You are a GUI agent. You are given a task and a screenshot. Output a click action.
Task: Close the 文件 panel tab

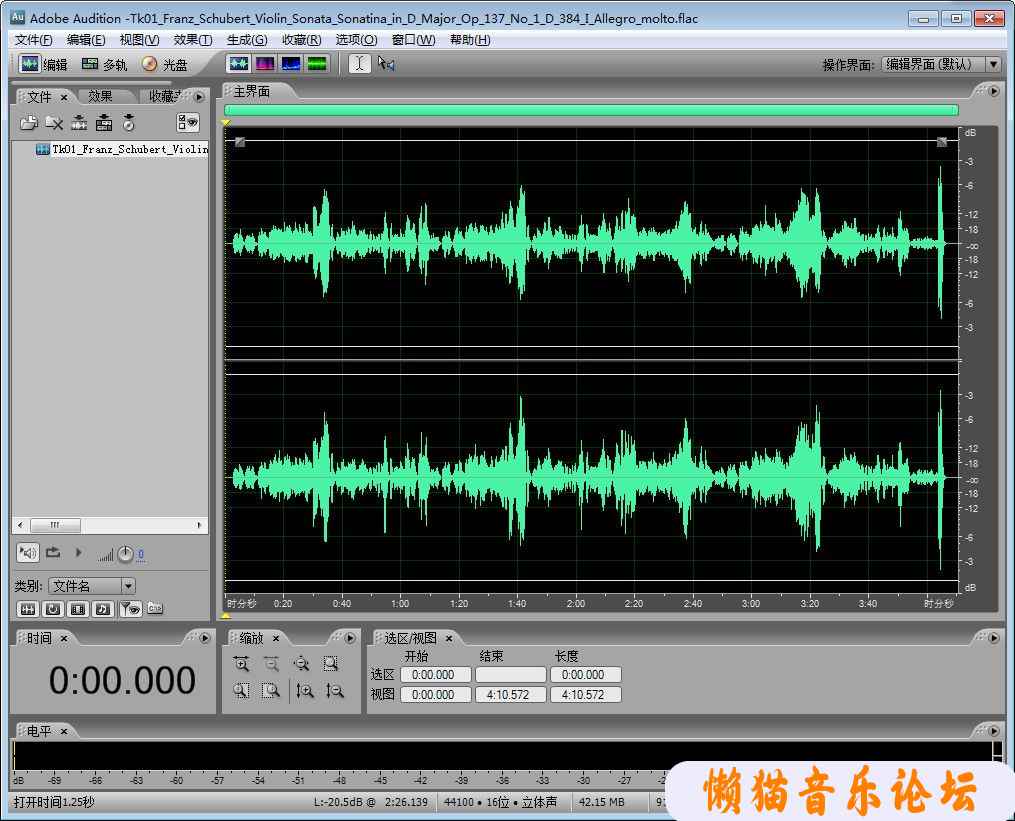click(64, 97)
